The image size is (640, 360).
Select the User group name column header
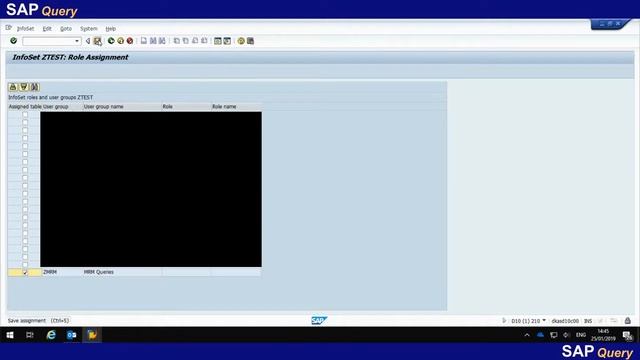point(122,107)
